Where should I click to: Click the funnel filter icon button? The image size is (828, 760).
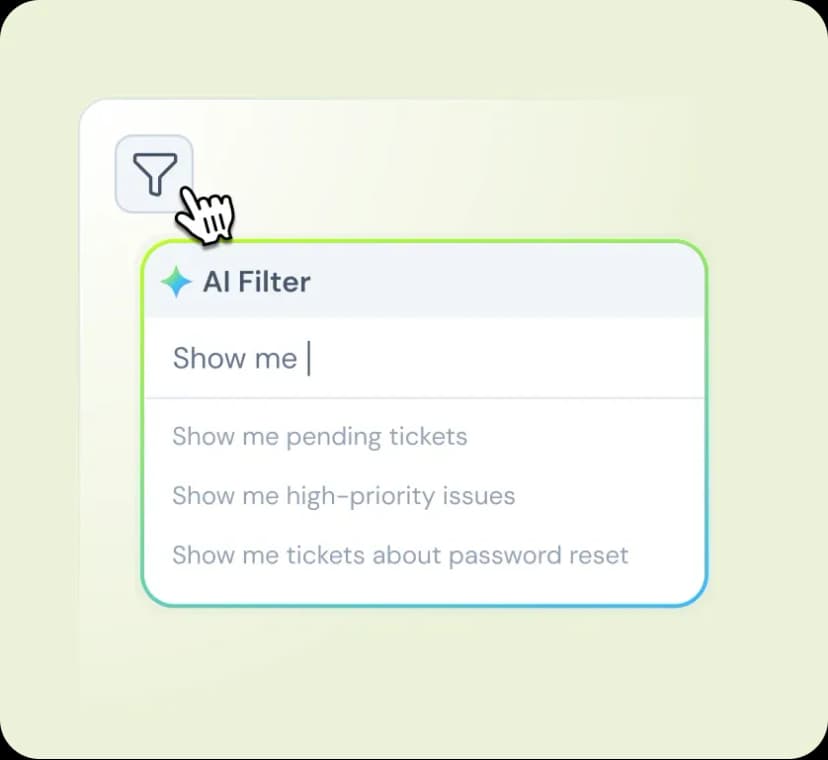(154, 174)
